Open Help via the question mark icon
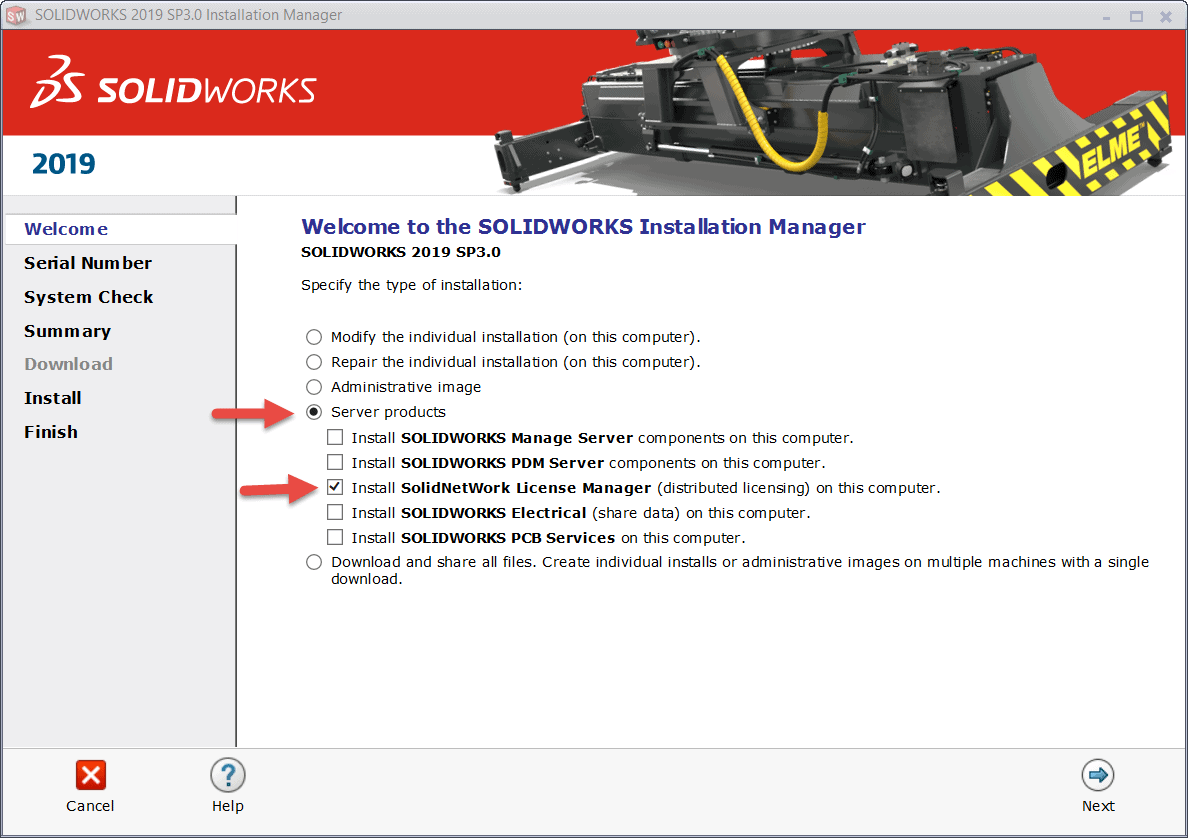The width and height of the screenshot is (1188, 838). 227,775
